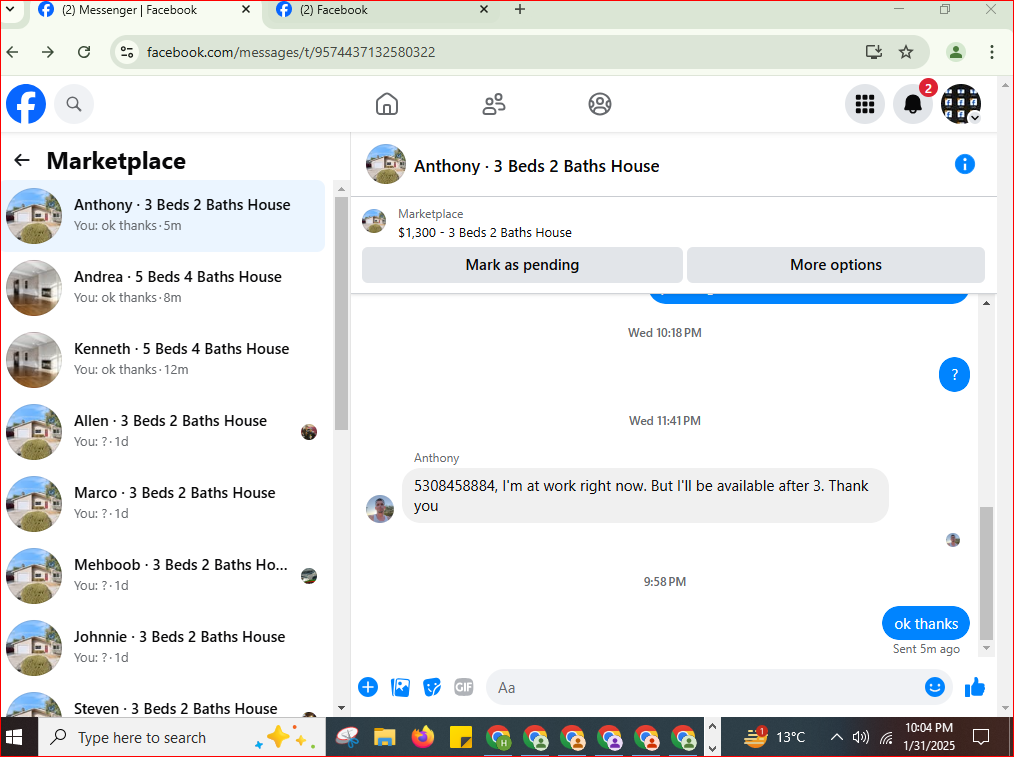Viewport: 1014px width, 757px height.
Task: Click the chat header listing thumbnail
Action: [386, 164]
